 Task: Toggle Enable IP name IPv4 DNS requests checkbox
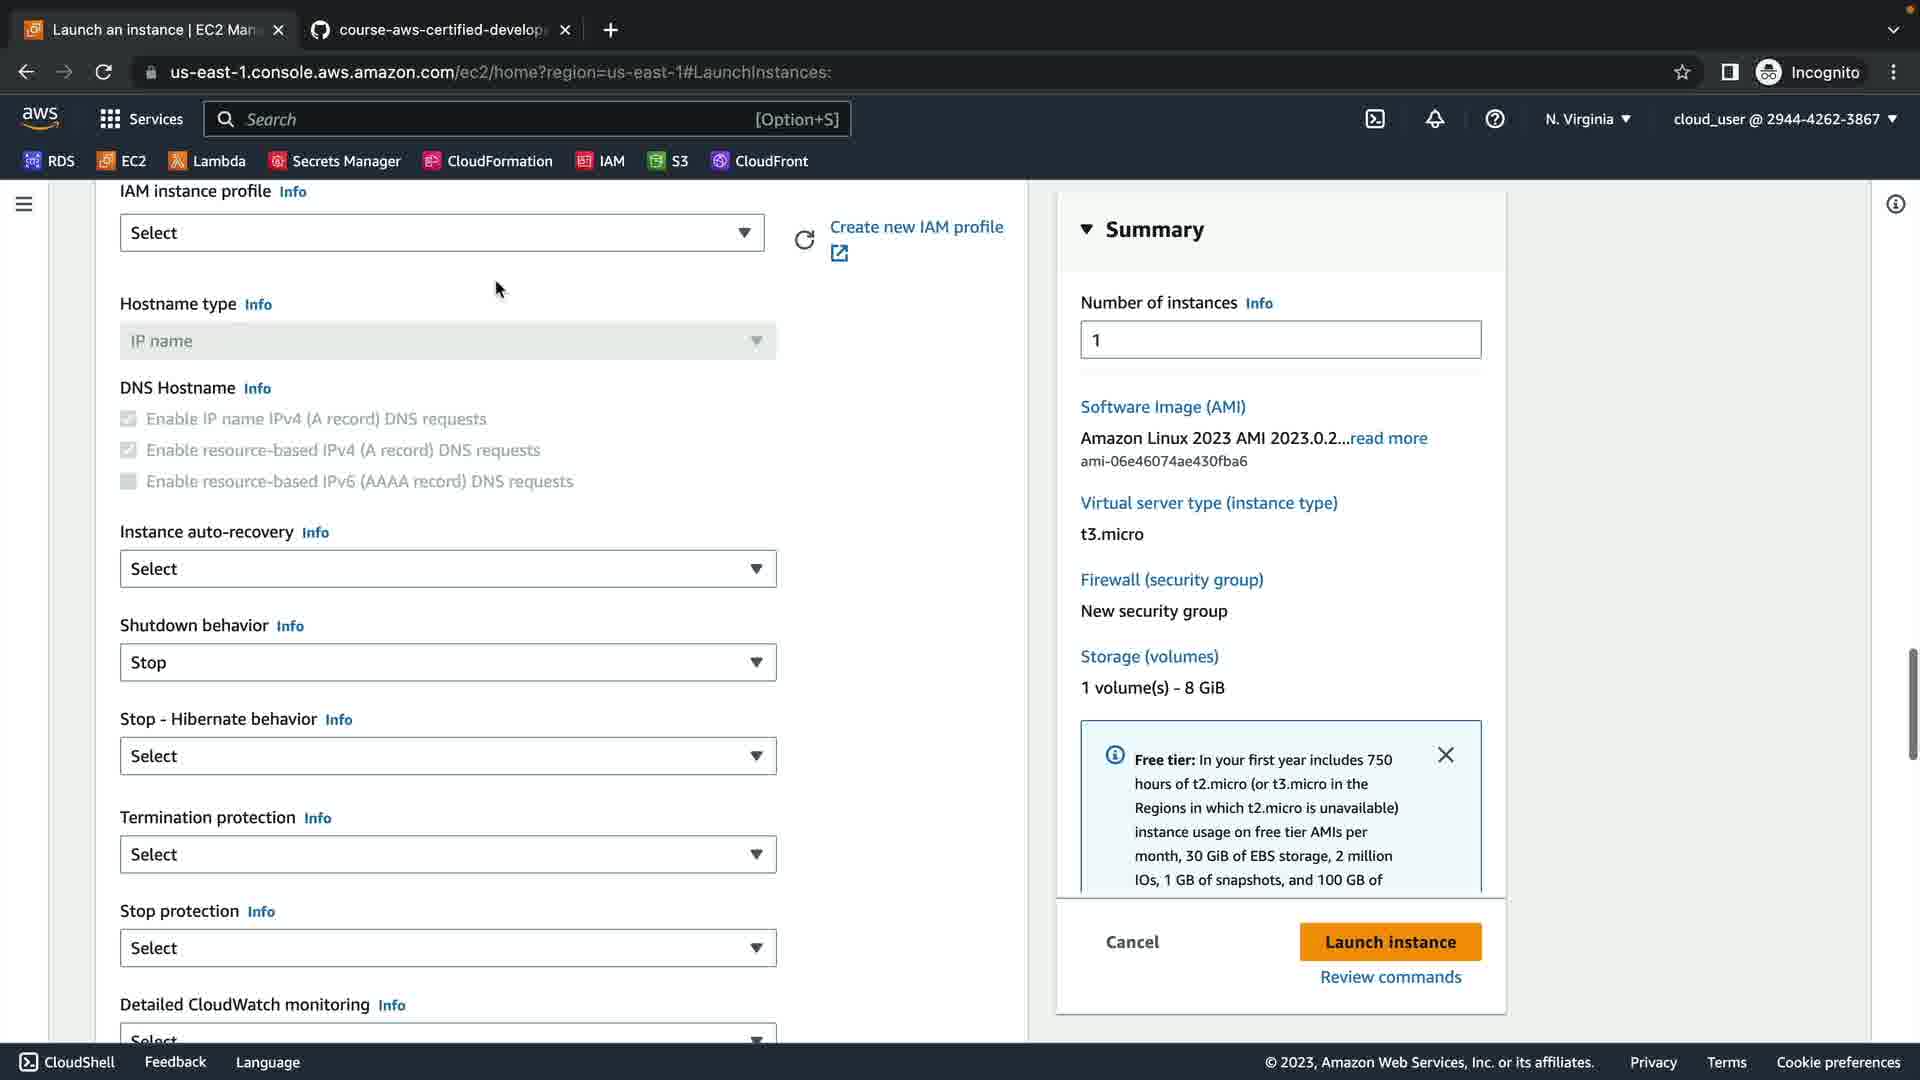[x=128, y=419]
